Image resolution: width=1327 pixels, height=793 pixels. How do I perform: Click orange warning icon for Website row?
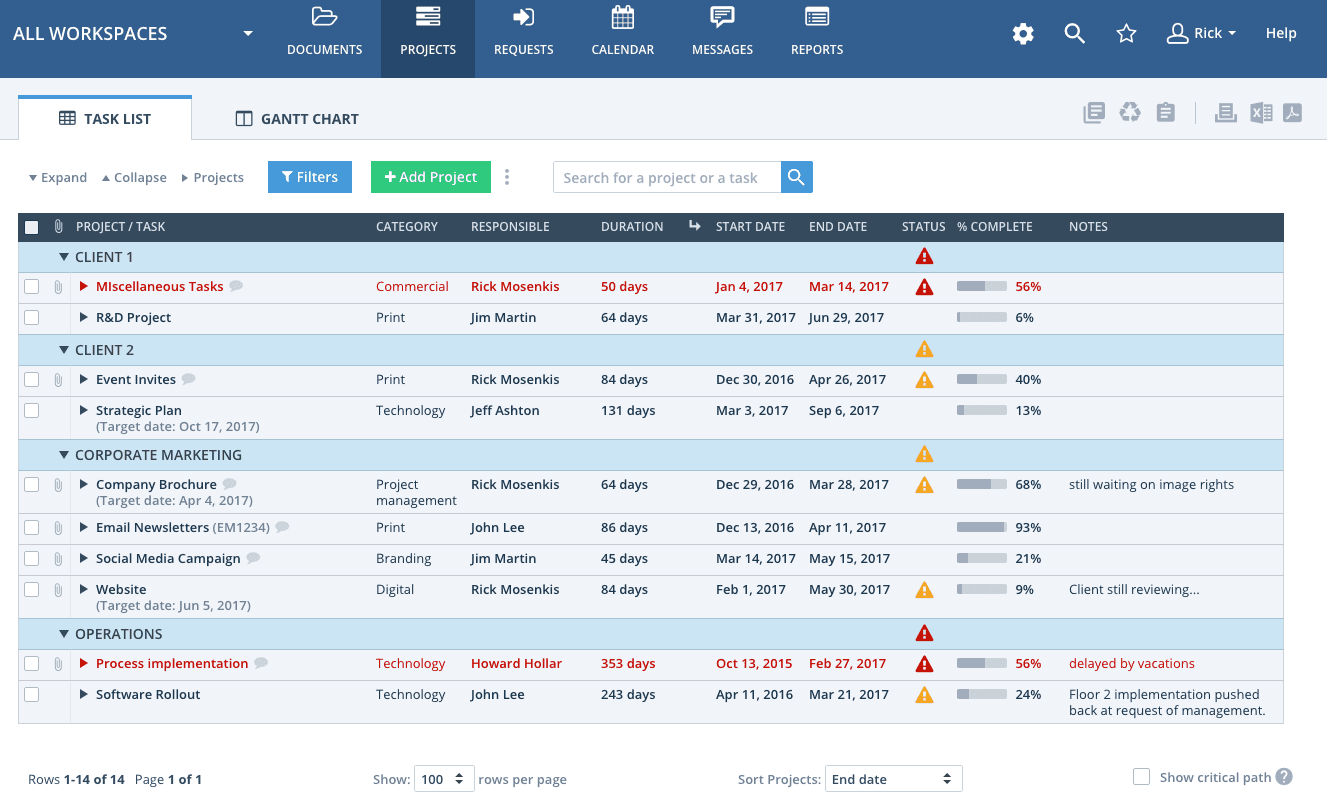point(924,590)
